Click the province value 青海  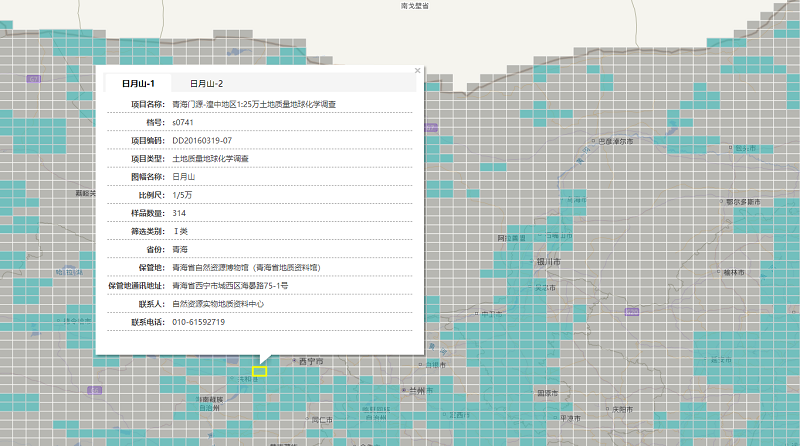(x=180, y=250)
